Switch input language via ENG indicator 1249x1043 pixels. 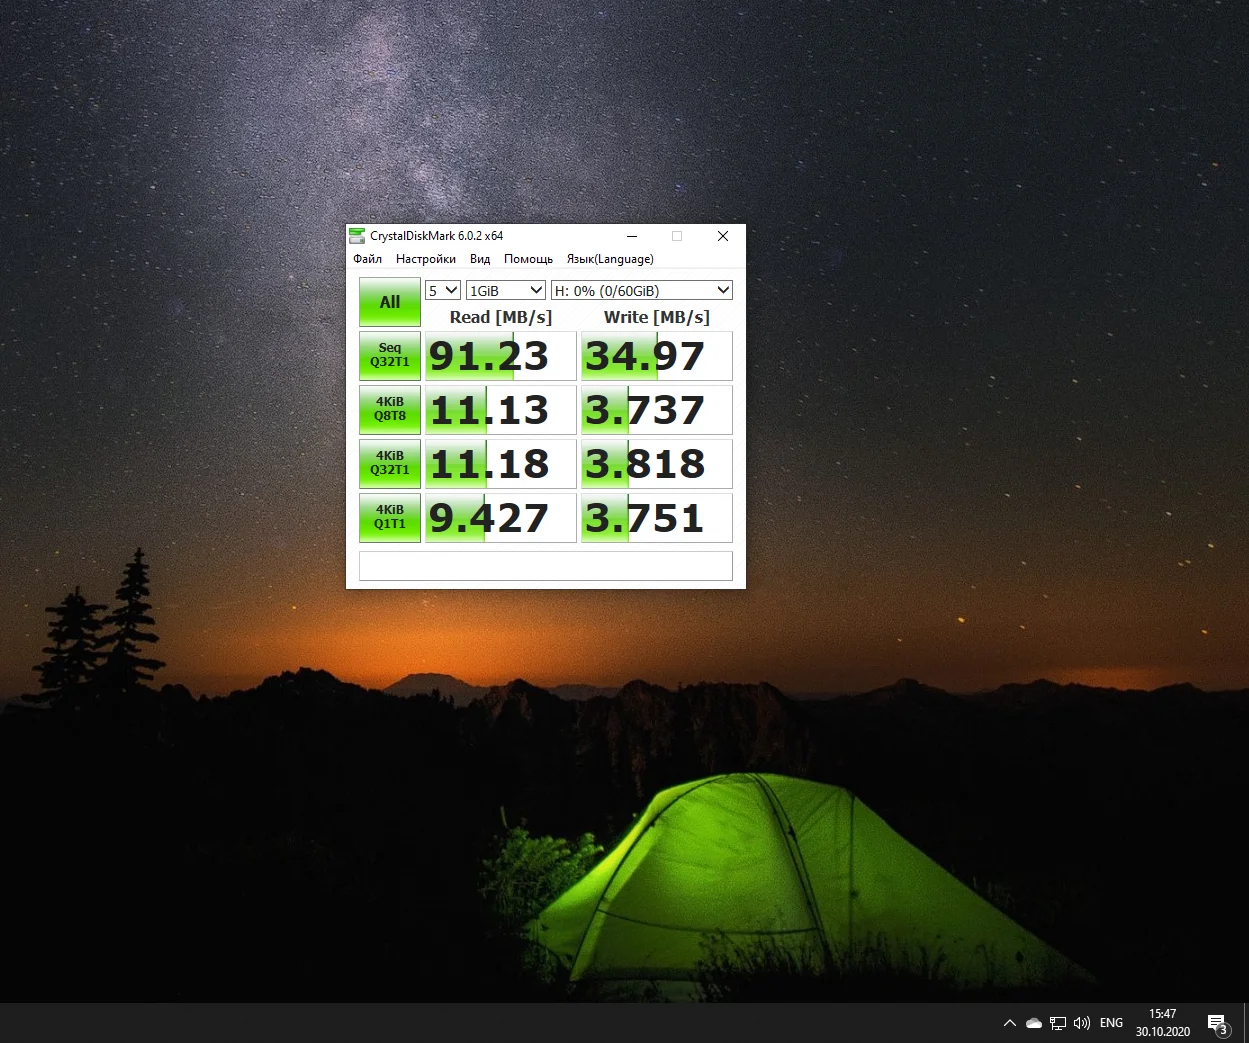click(1111, 1023)
